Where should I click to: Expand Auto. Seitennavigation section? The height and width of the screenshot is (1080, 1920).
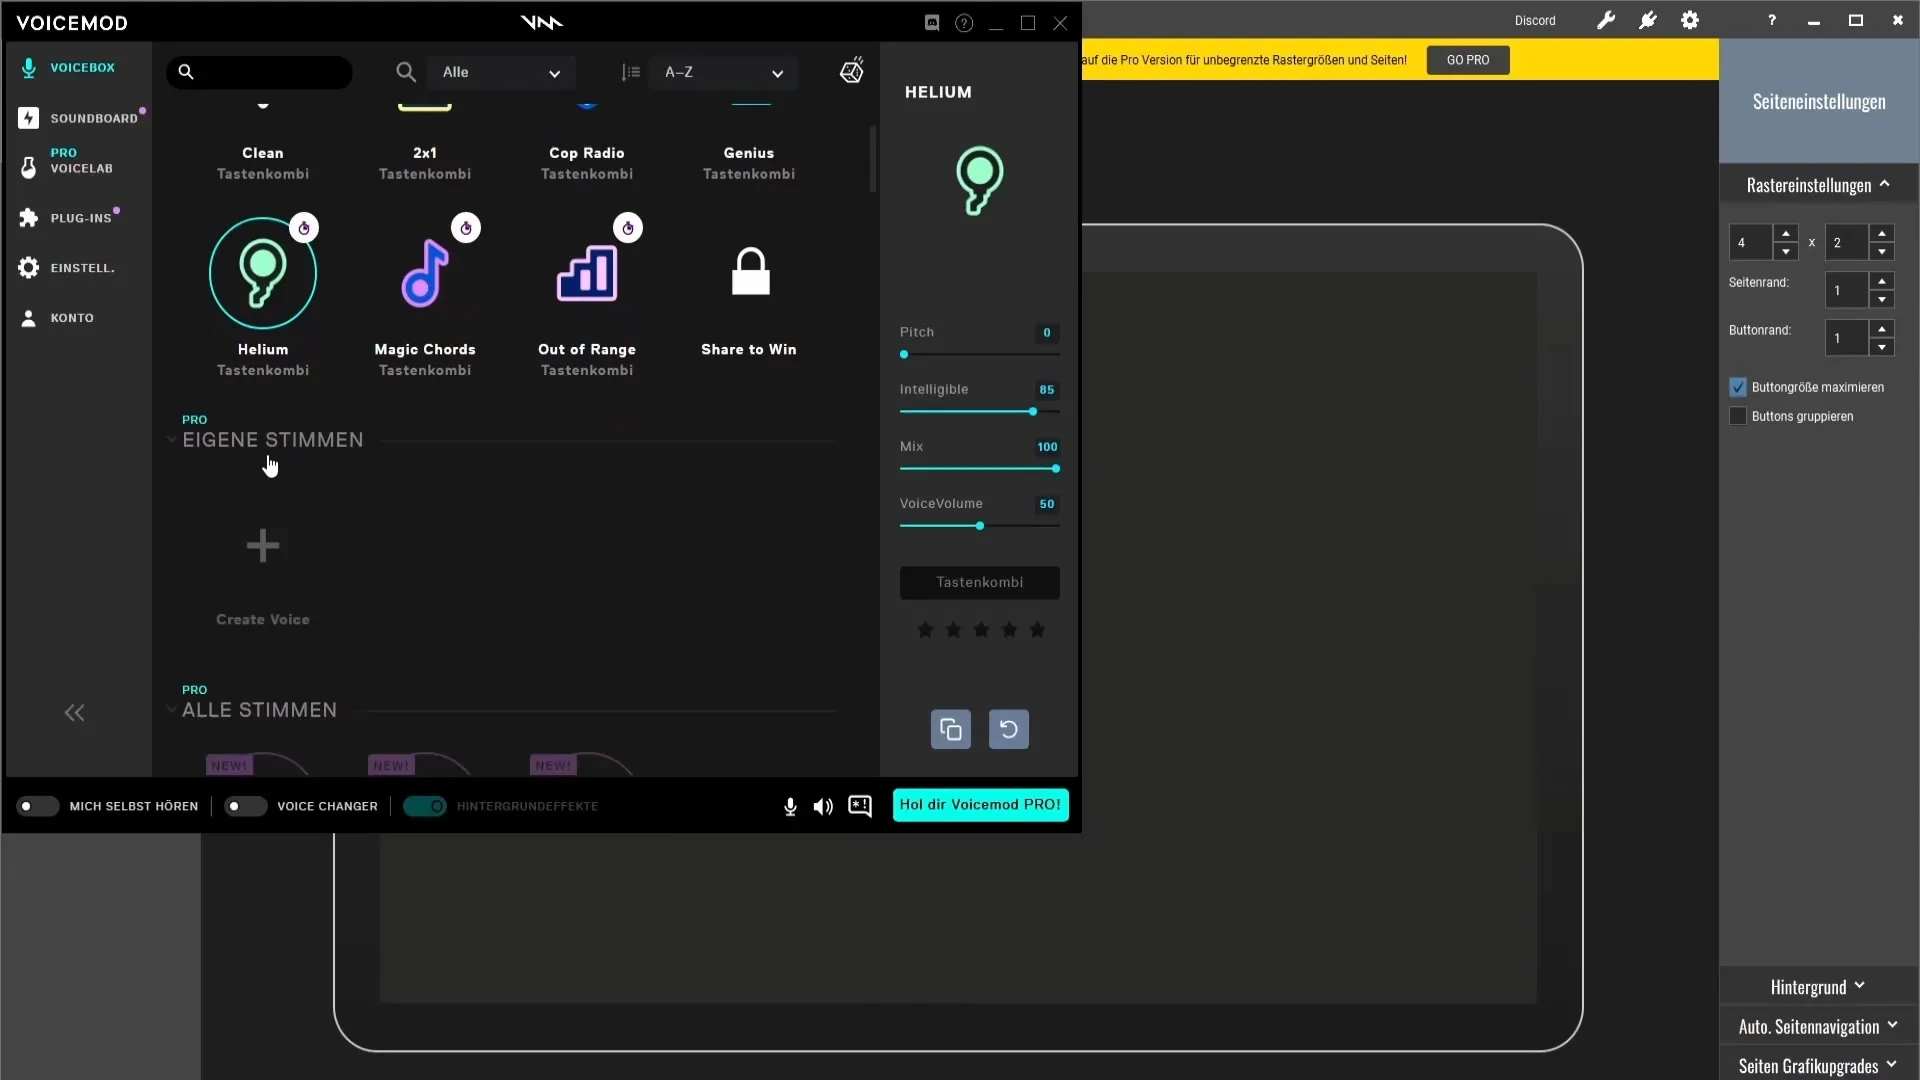tap(1818, 1027)
